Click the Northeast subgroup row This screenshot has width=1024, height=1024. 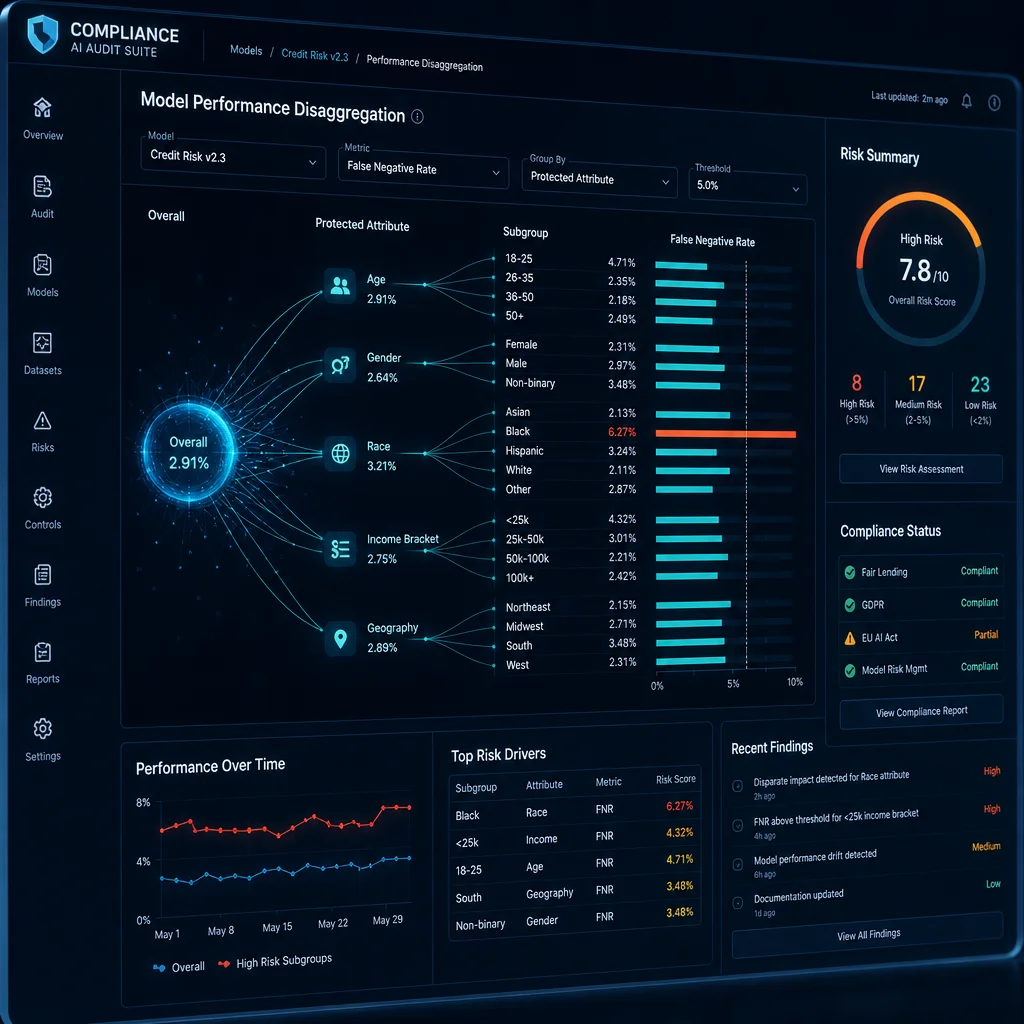tap(643, 605)
